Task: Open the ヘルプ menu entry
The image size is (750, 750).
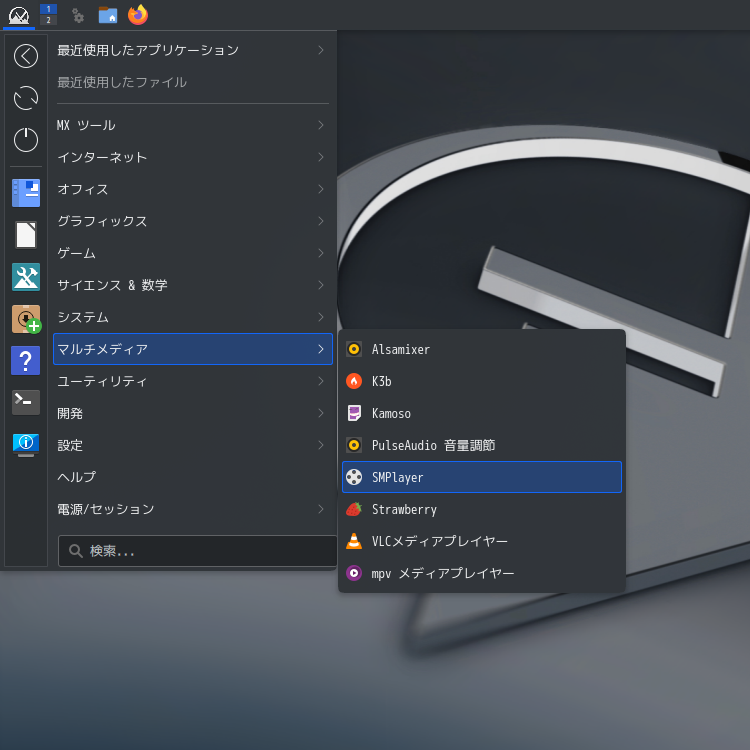Action: coord(193,477)
